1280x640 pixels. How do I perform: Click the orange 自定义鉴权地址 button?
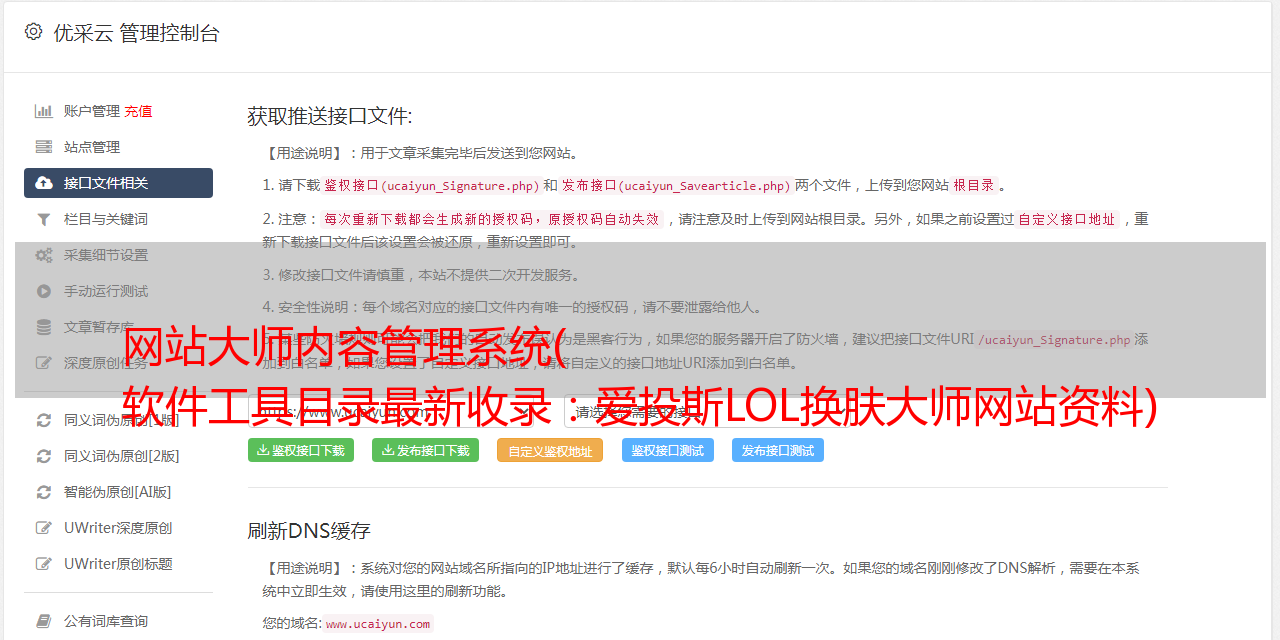(550, 451)
